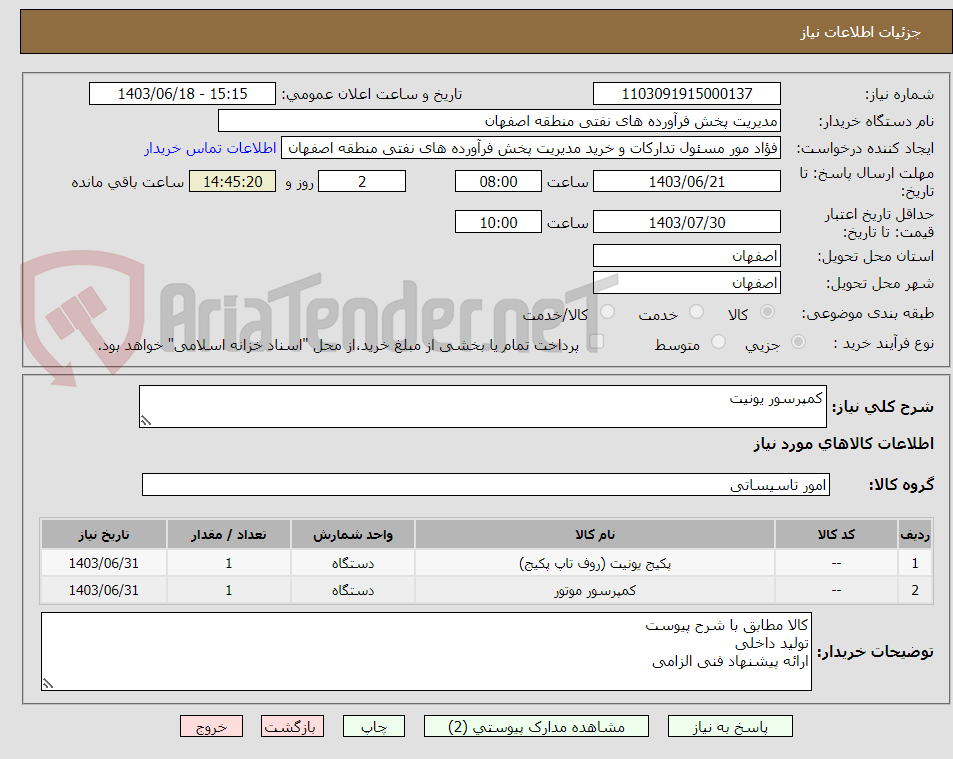This screenshot has width=953, height=759.
Task: Click the delivery city field اصفهان
Action: [687, 283]
